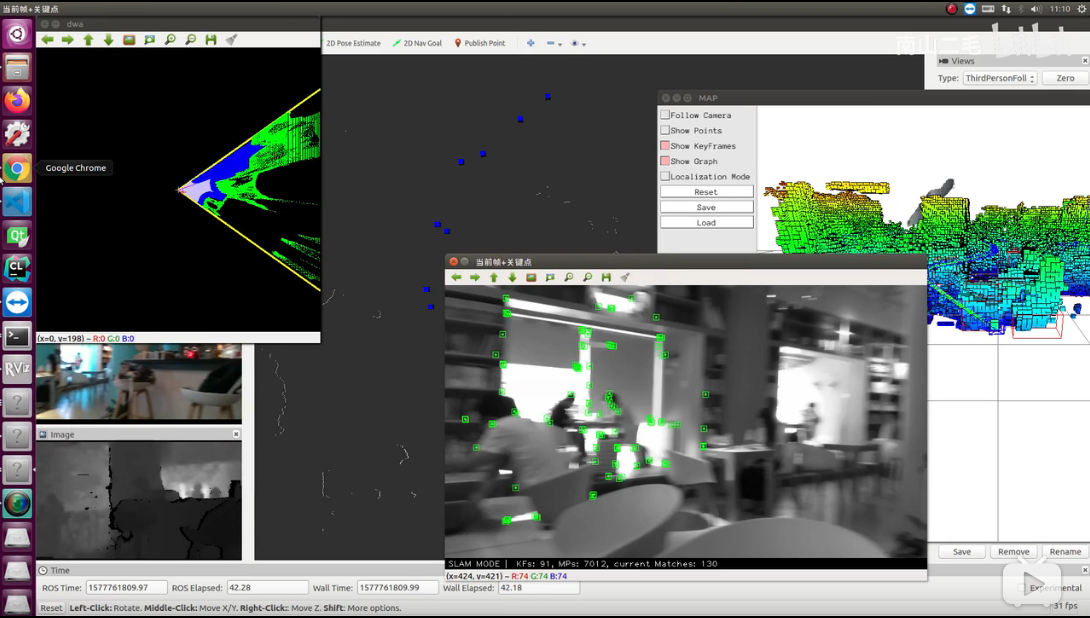1090x618 pixels.
Task: Click forward arrow in dwa window toolbar
Action: [x=67, y=40]
